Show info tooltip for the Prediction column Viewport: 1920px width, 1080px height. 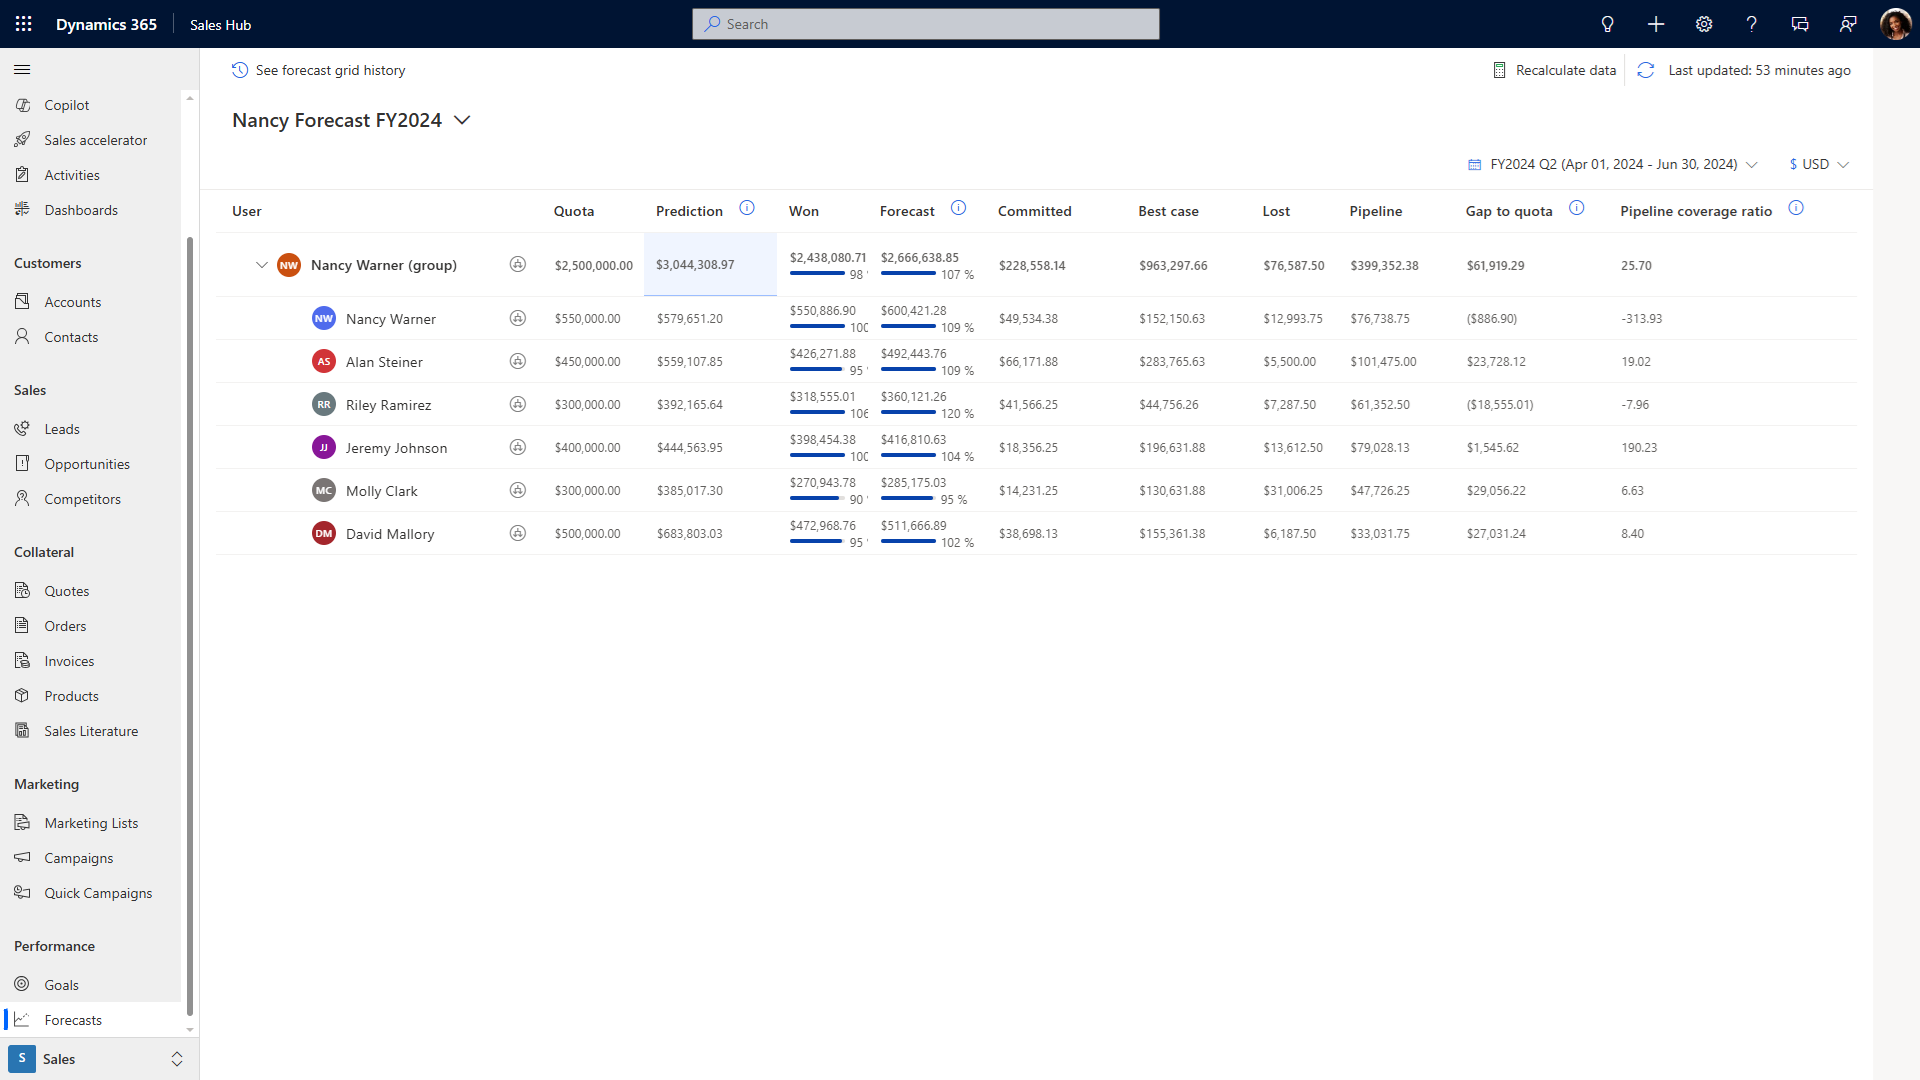(747, 208)
